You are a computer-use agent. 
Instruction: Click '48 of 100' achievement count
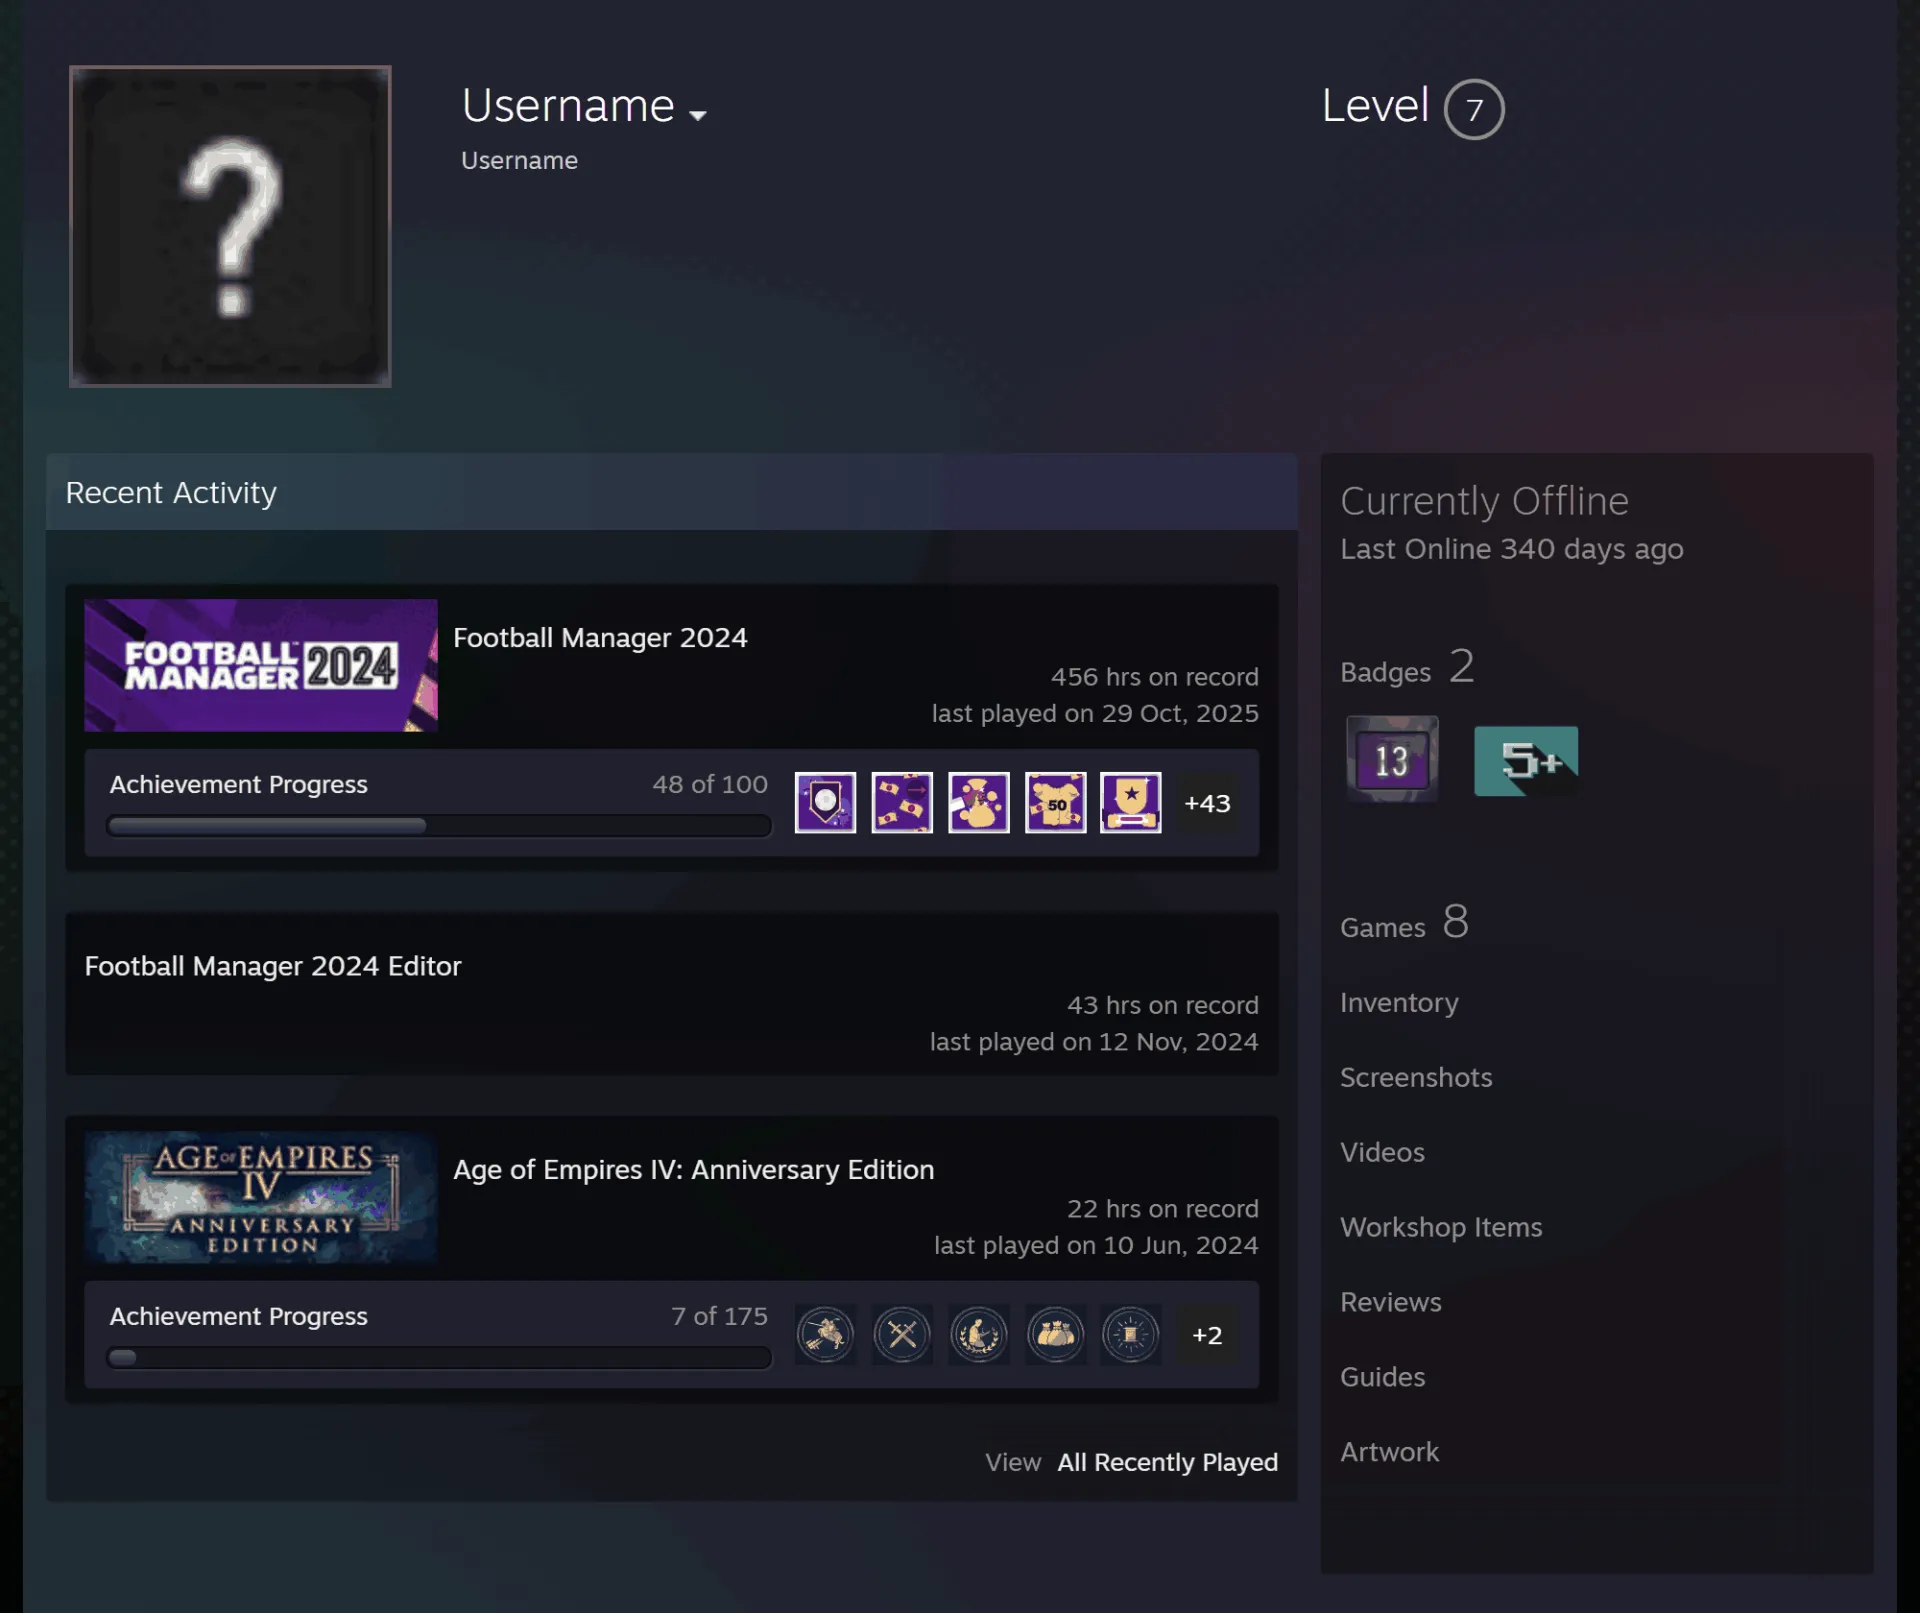(710, 785)
